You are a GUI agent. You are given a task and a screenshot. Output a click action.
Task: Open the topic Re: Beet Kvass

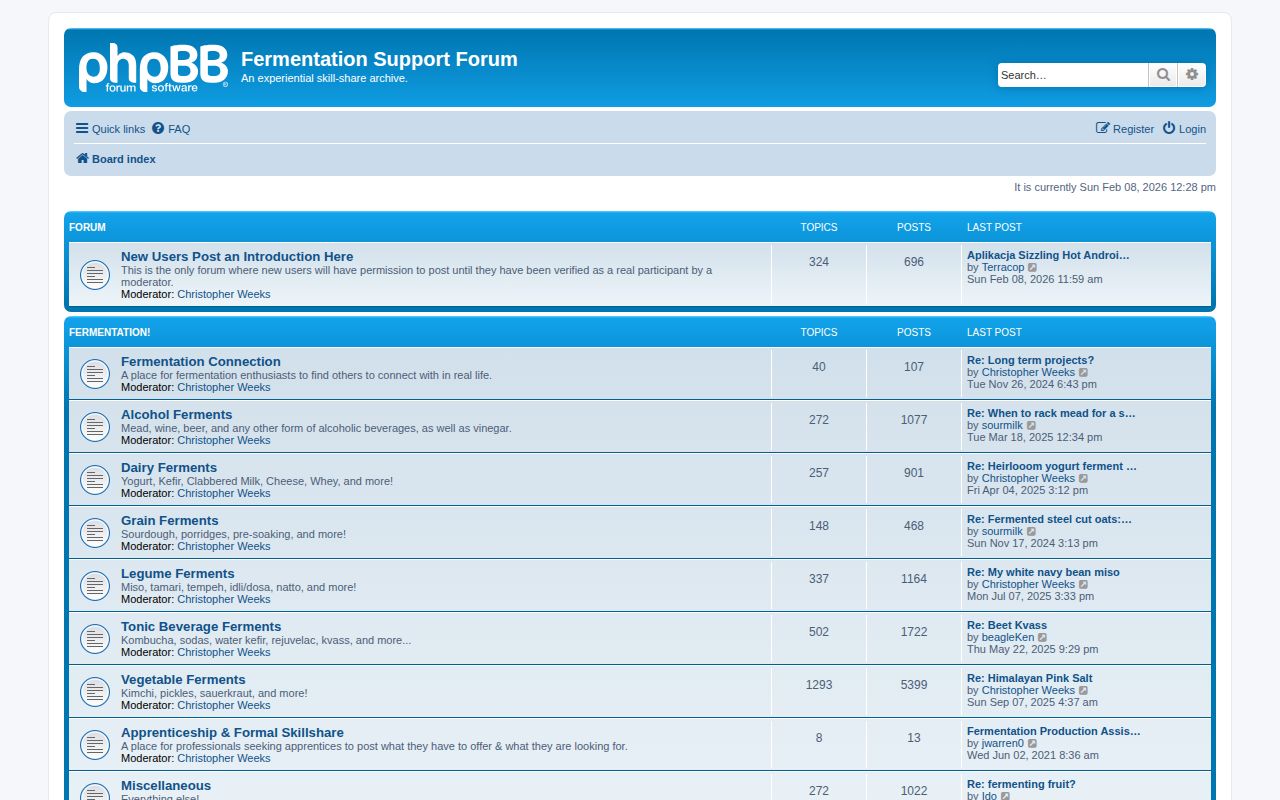click(x=1007, y=625)
